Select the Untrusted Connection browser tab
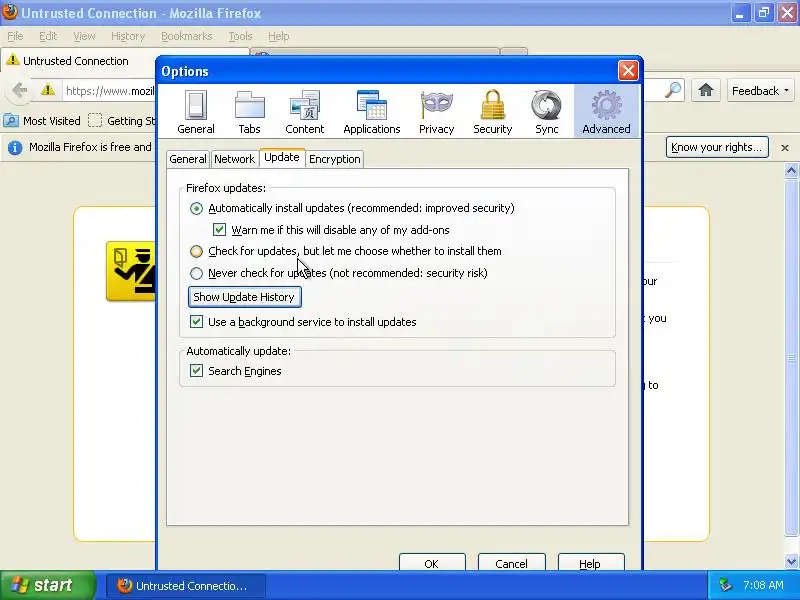 [x=77, y=61]
